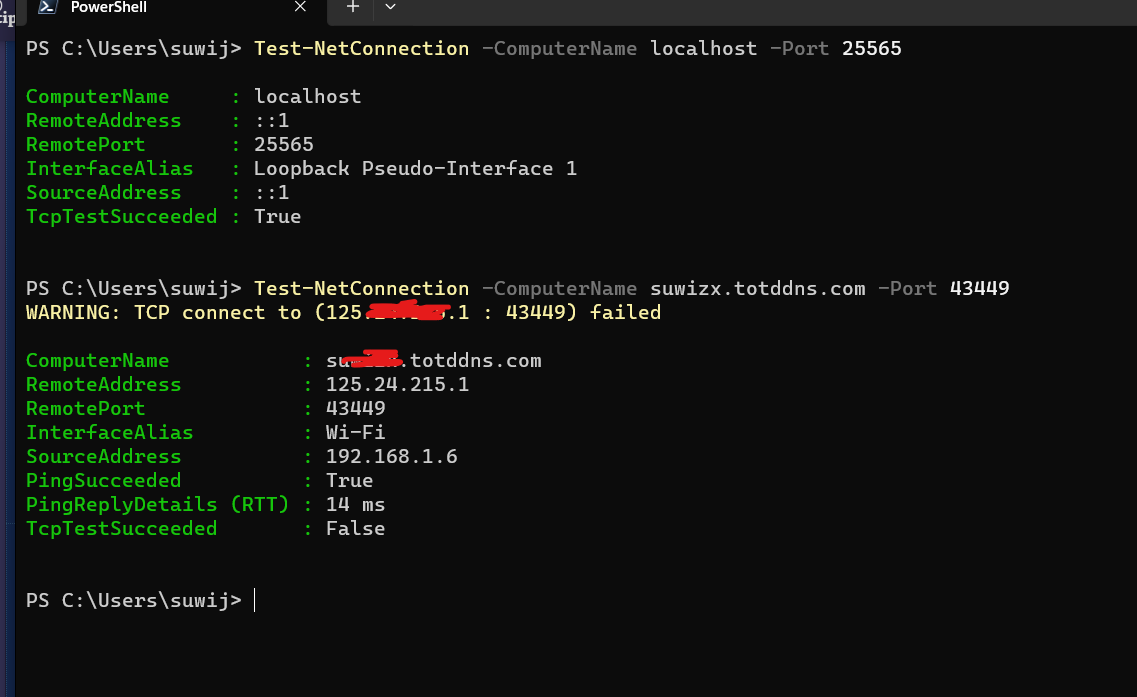
Task: Click the Wi-Fi InterfaceAlias value
Action: coord(355,432)
